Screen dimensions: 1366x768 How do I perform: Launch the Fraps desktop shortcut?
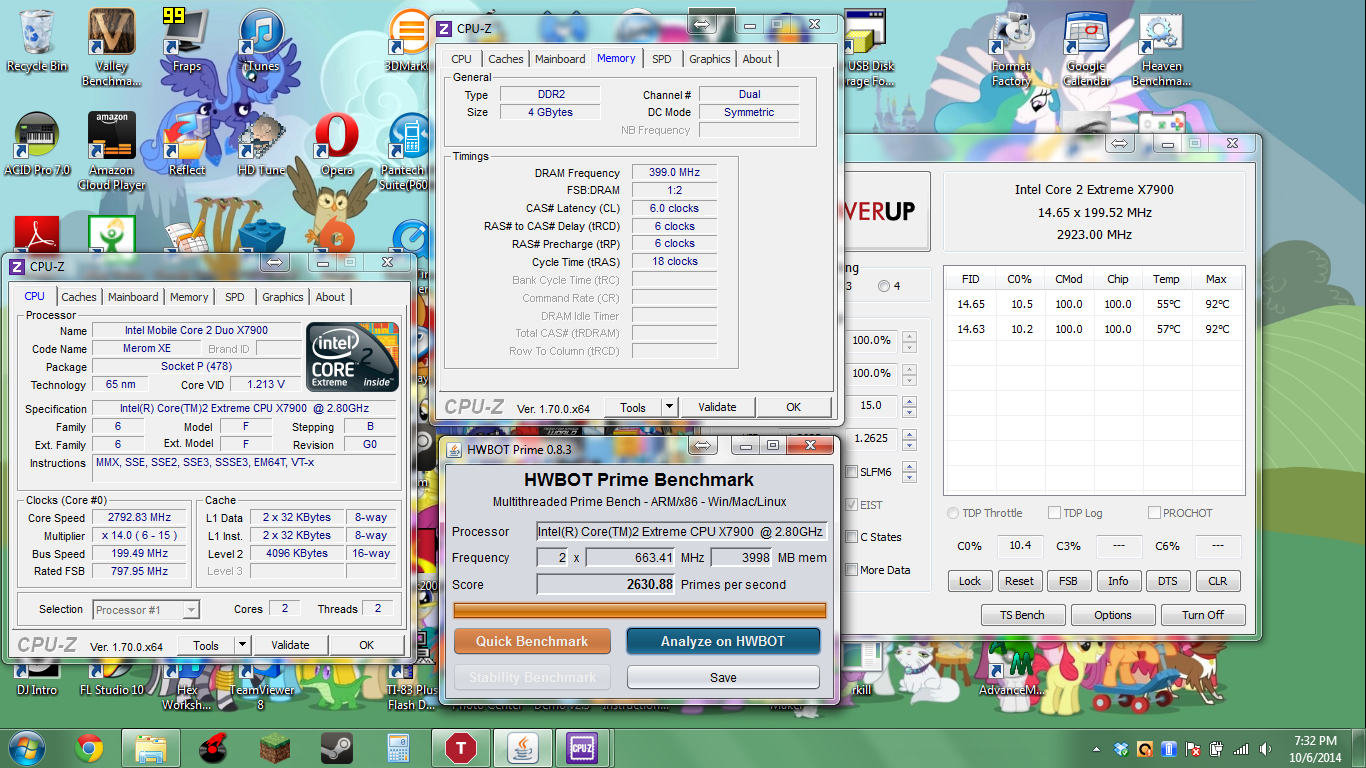(x=187, y=40)
